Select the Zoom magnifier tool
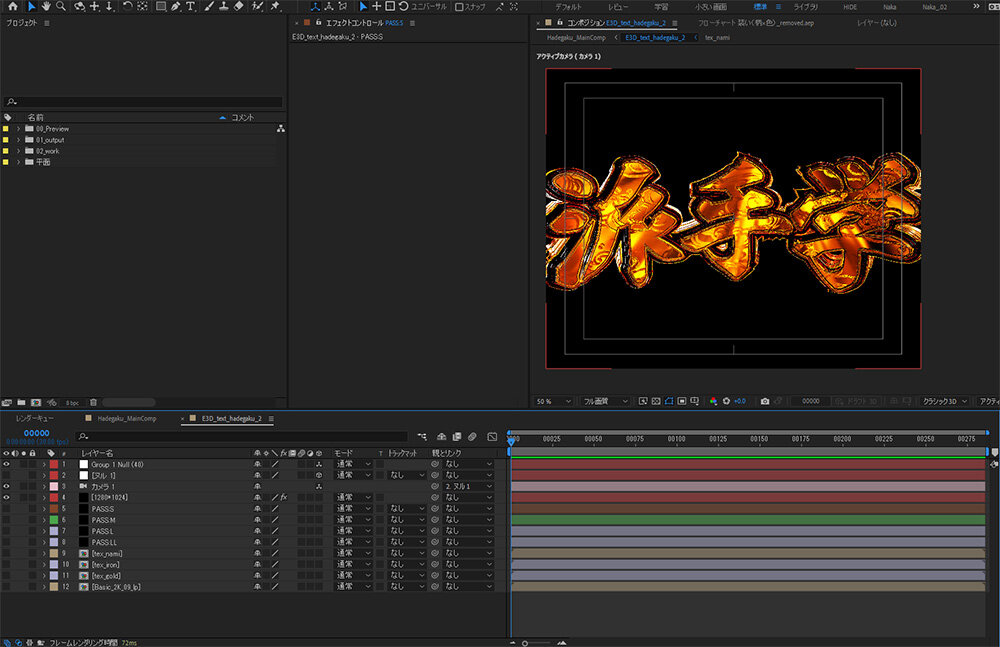 [62, 6]
